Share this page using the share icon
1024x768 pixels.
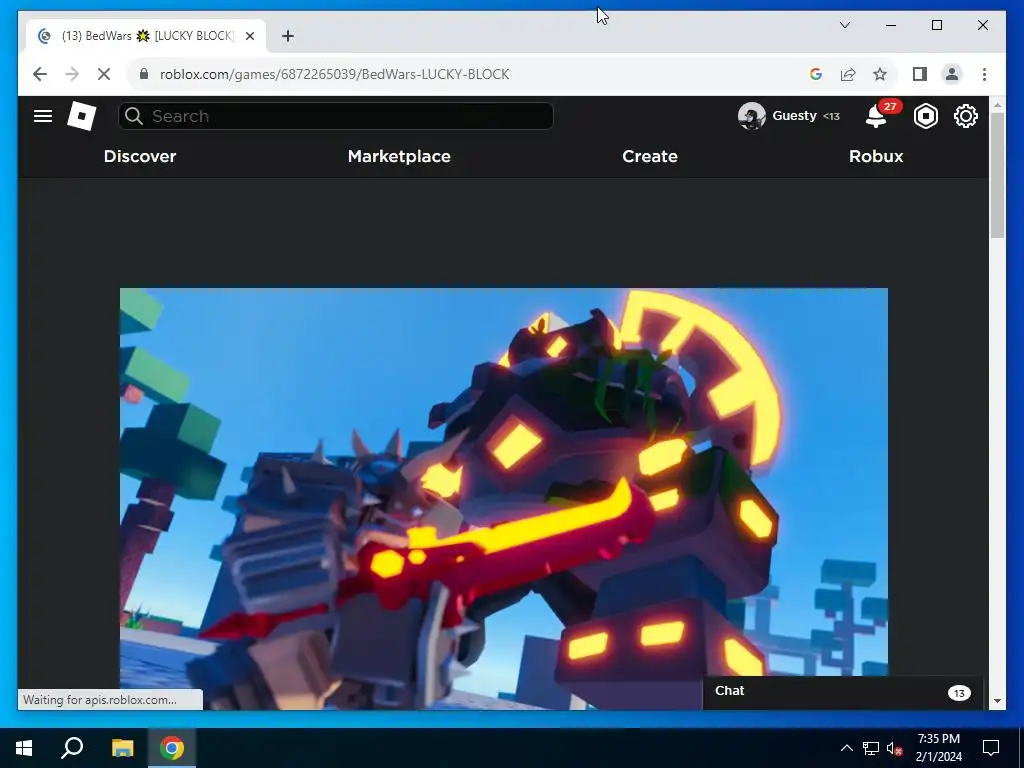coord(848,74)
